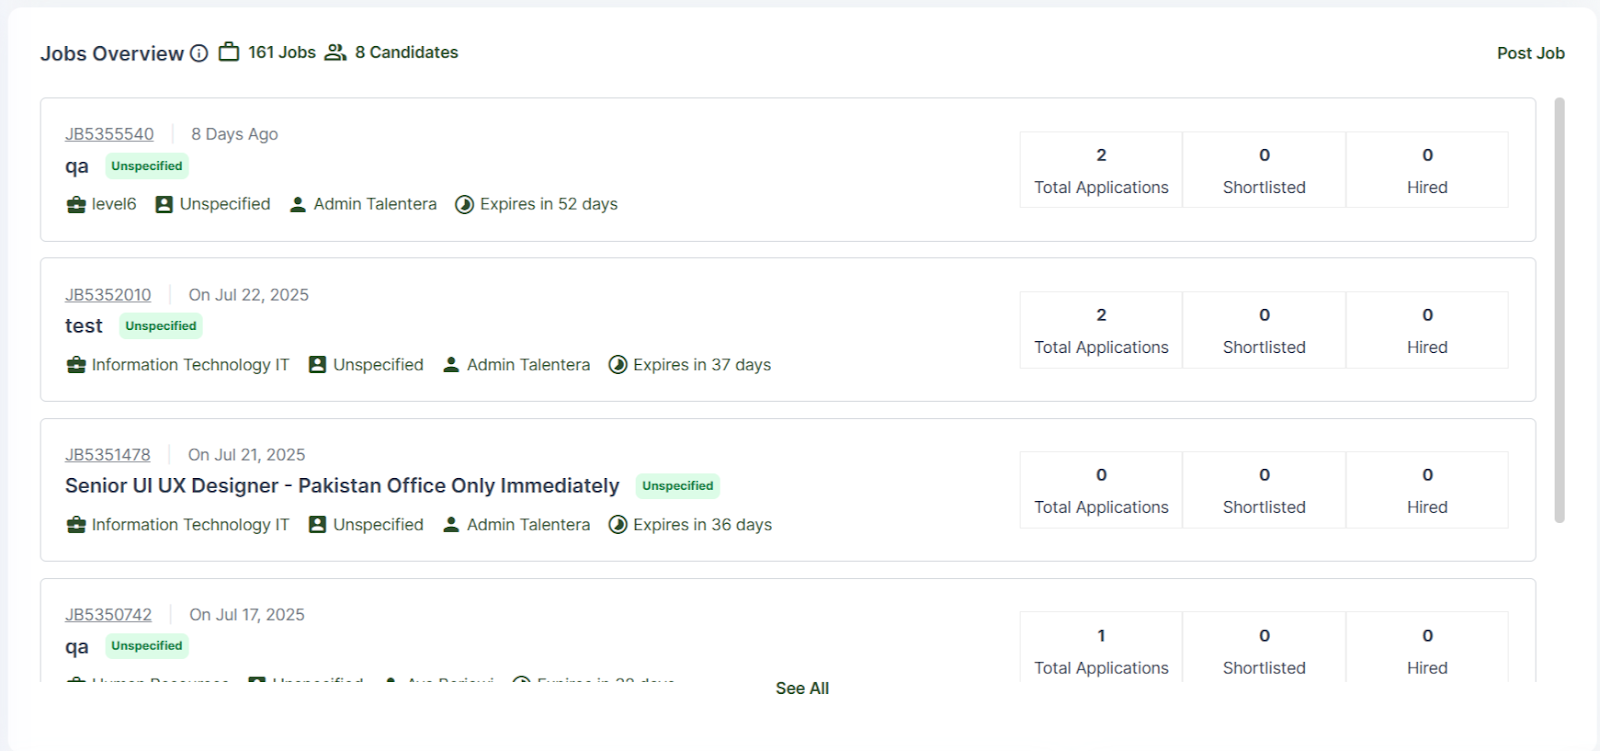
Task: Click the jobs list vertical scrollbar
Action: [x=1559, y=310]
